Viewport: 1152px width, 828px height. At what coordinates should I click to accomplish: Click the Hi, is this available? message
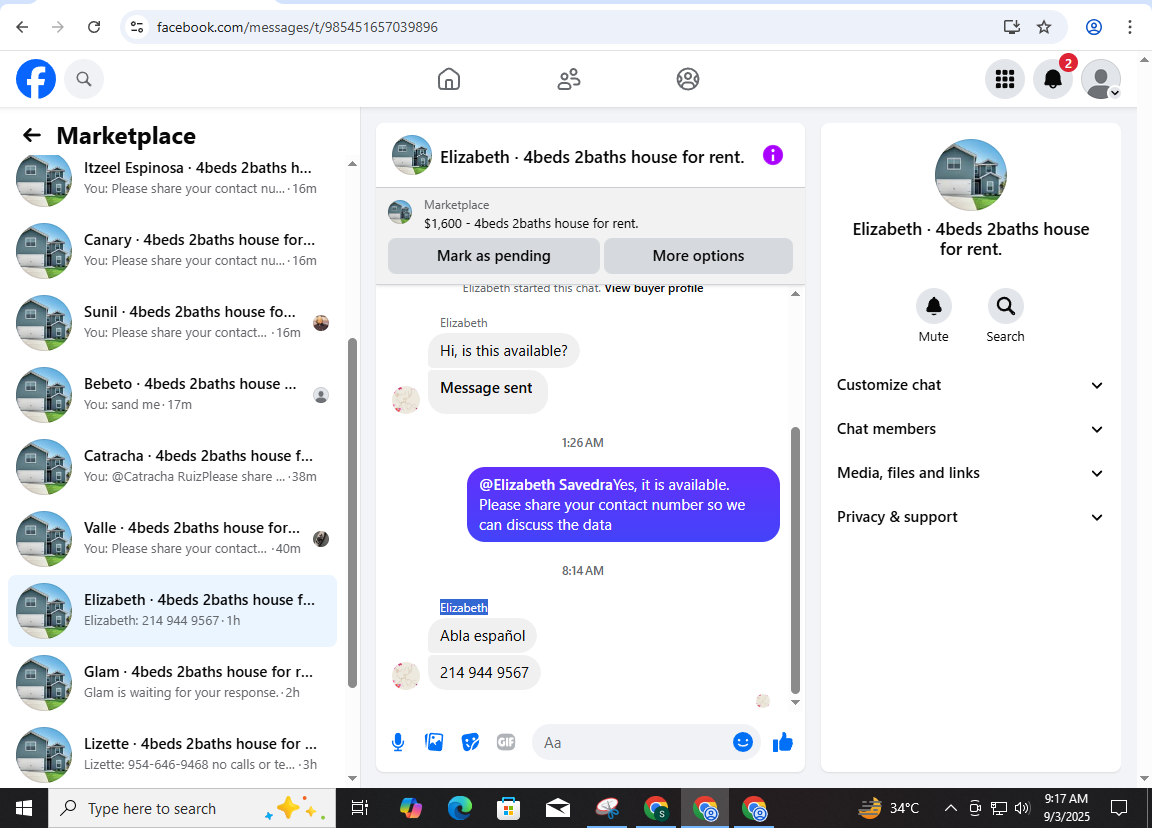click(504, 351)
